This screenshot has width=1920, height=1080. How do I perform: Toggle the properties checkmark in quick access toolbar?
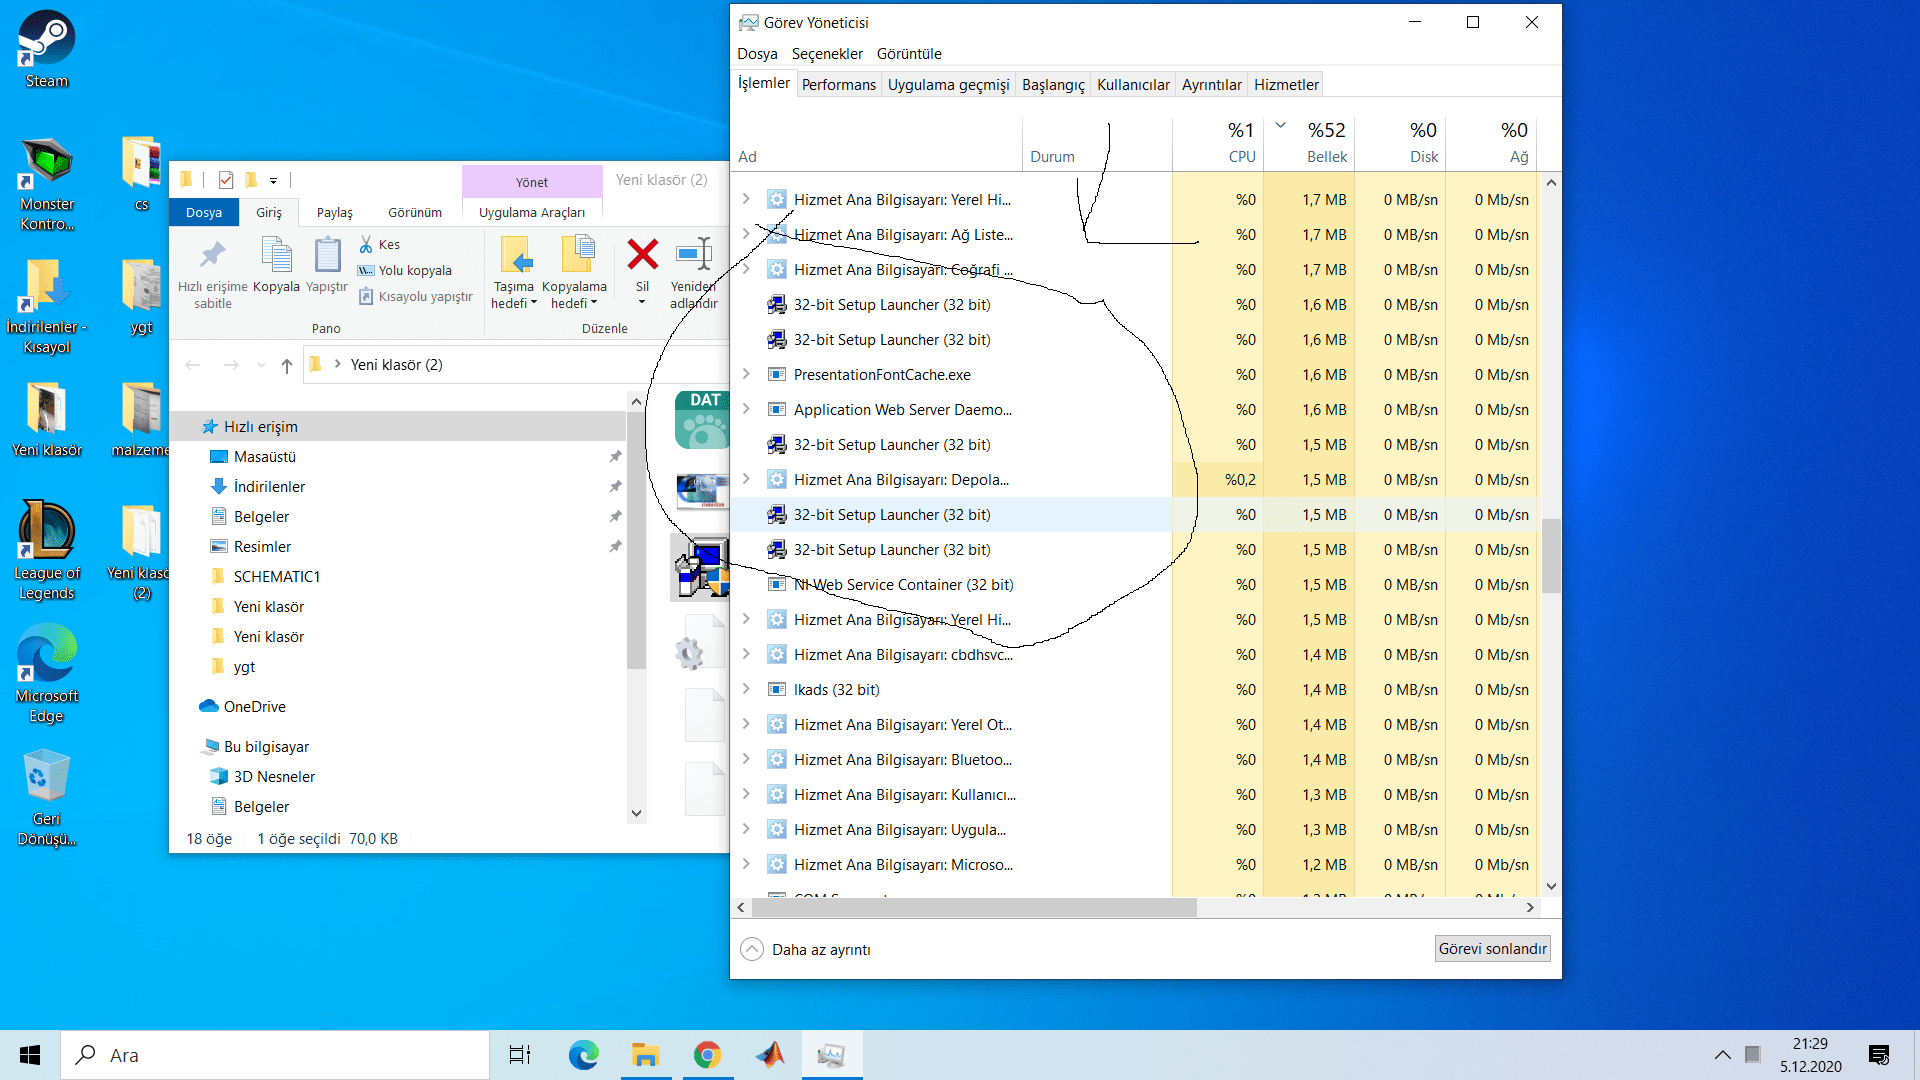pos(226,180)
